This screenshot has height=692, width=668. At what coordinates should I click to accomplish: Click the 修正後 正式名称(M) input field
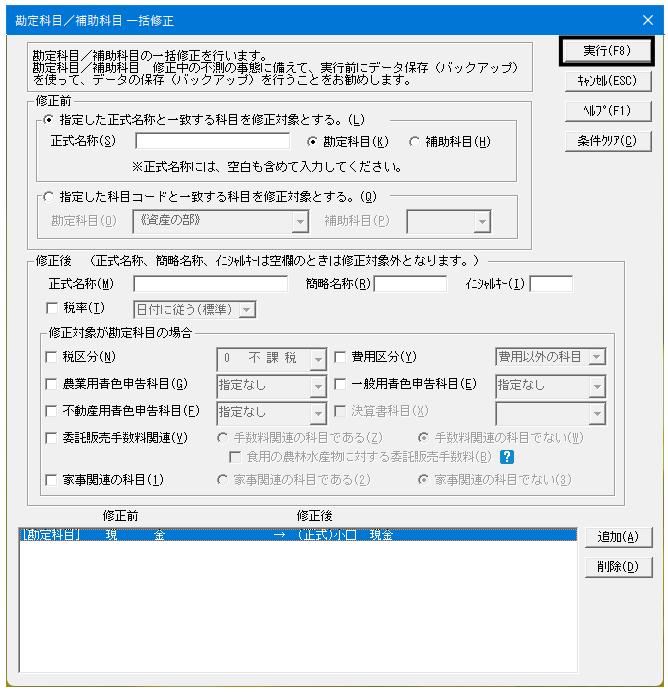point(210,284)
